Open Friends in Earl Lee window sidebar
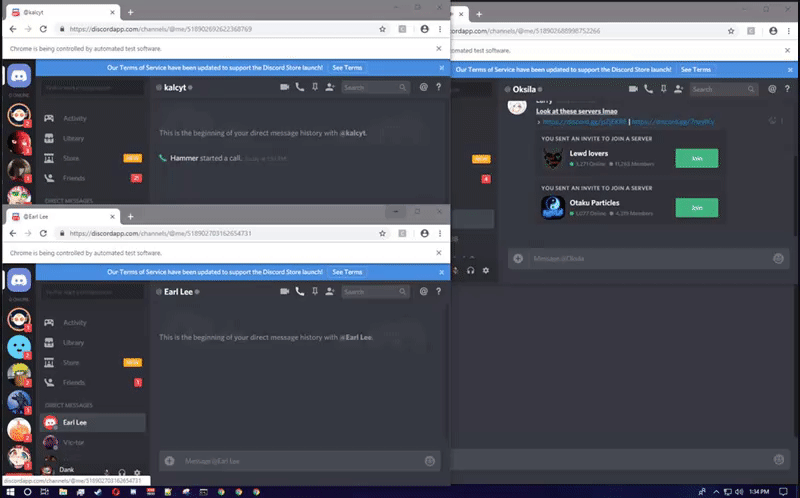800x498 pixels. click(92, 383)
